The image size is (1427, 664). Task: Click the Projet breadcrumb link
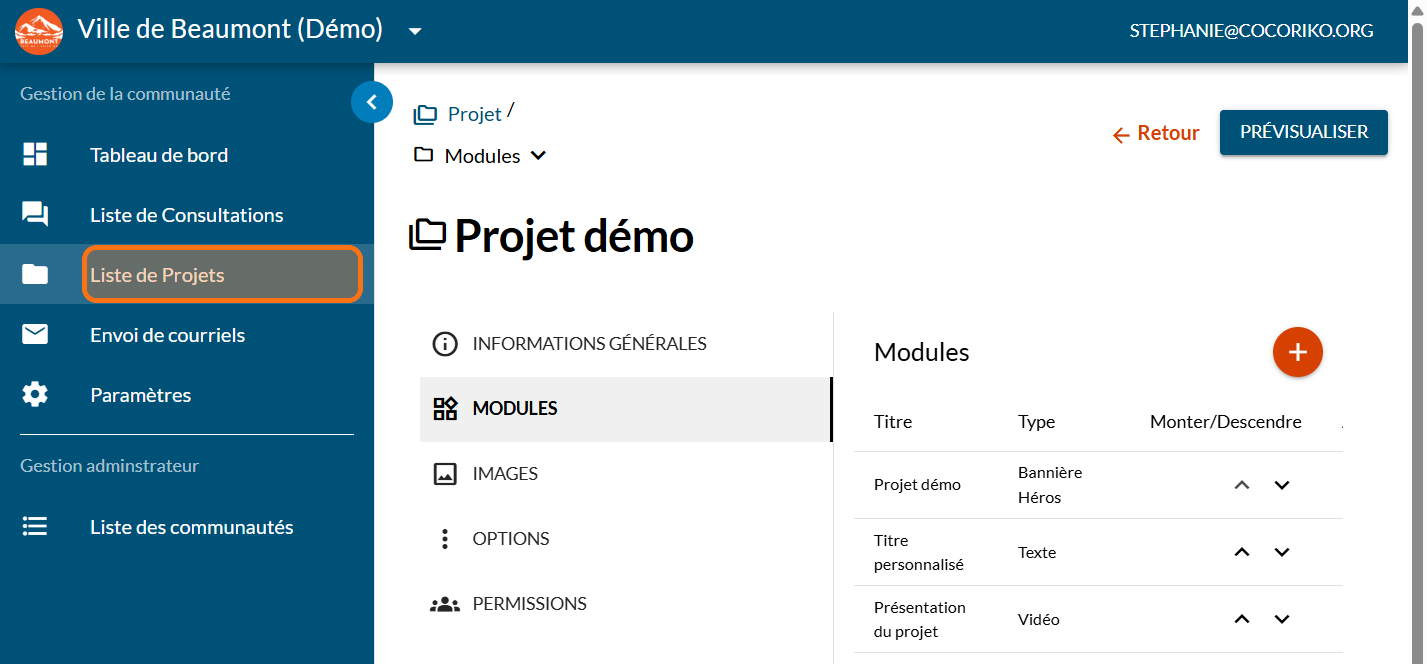pos(474,114)
